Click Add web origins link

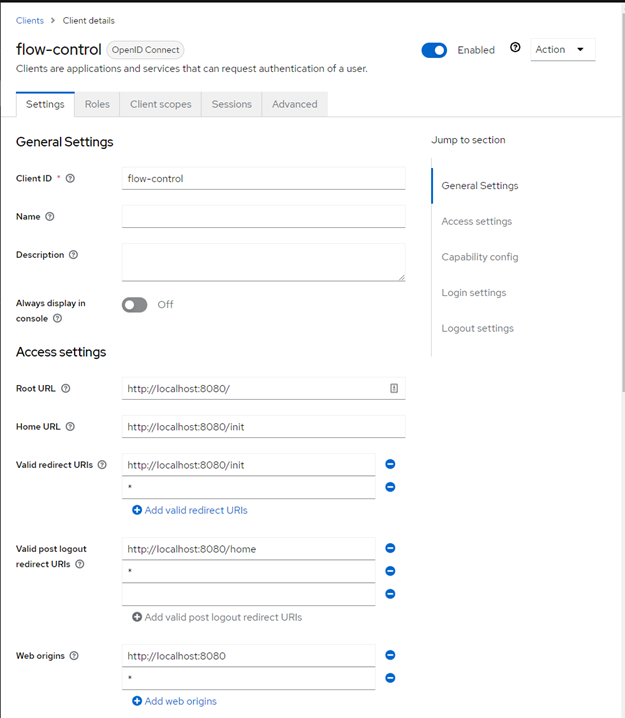tap(174, 701)
